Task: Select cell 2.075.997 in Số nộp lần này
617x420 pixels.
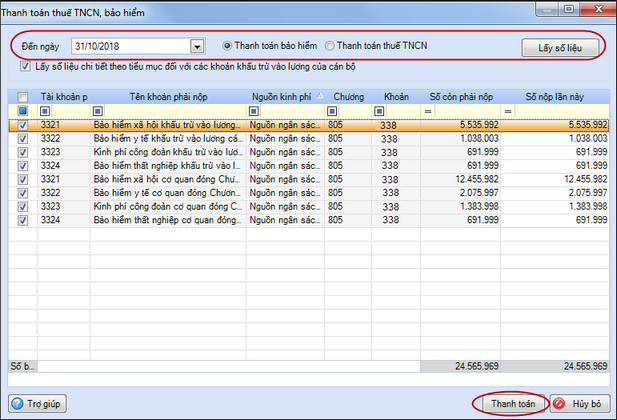Action: click(555, 193)
